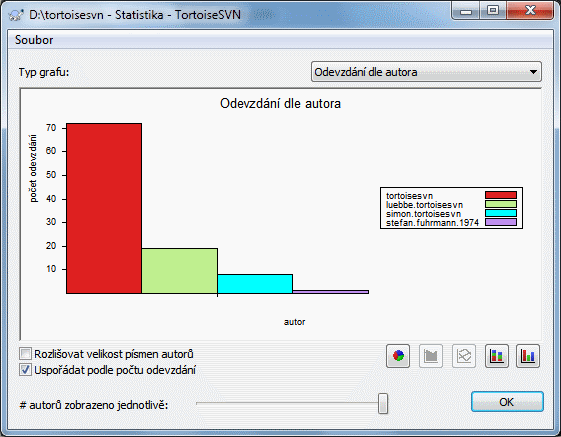561x437 pixels.
Task: Click the red tortoisesvn bar in chart
Action: coord(104,208)
